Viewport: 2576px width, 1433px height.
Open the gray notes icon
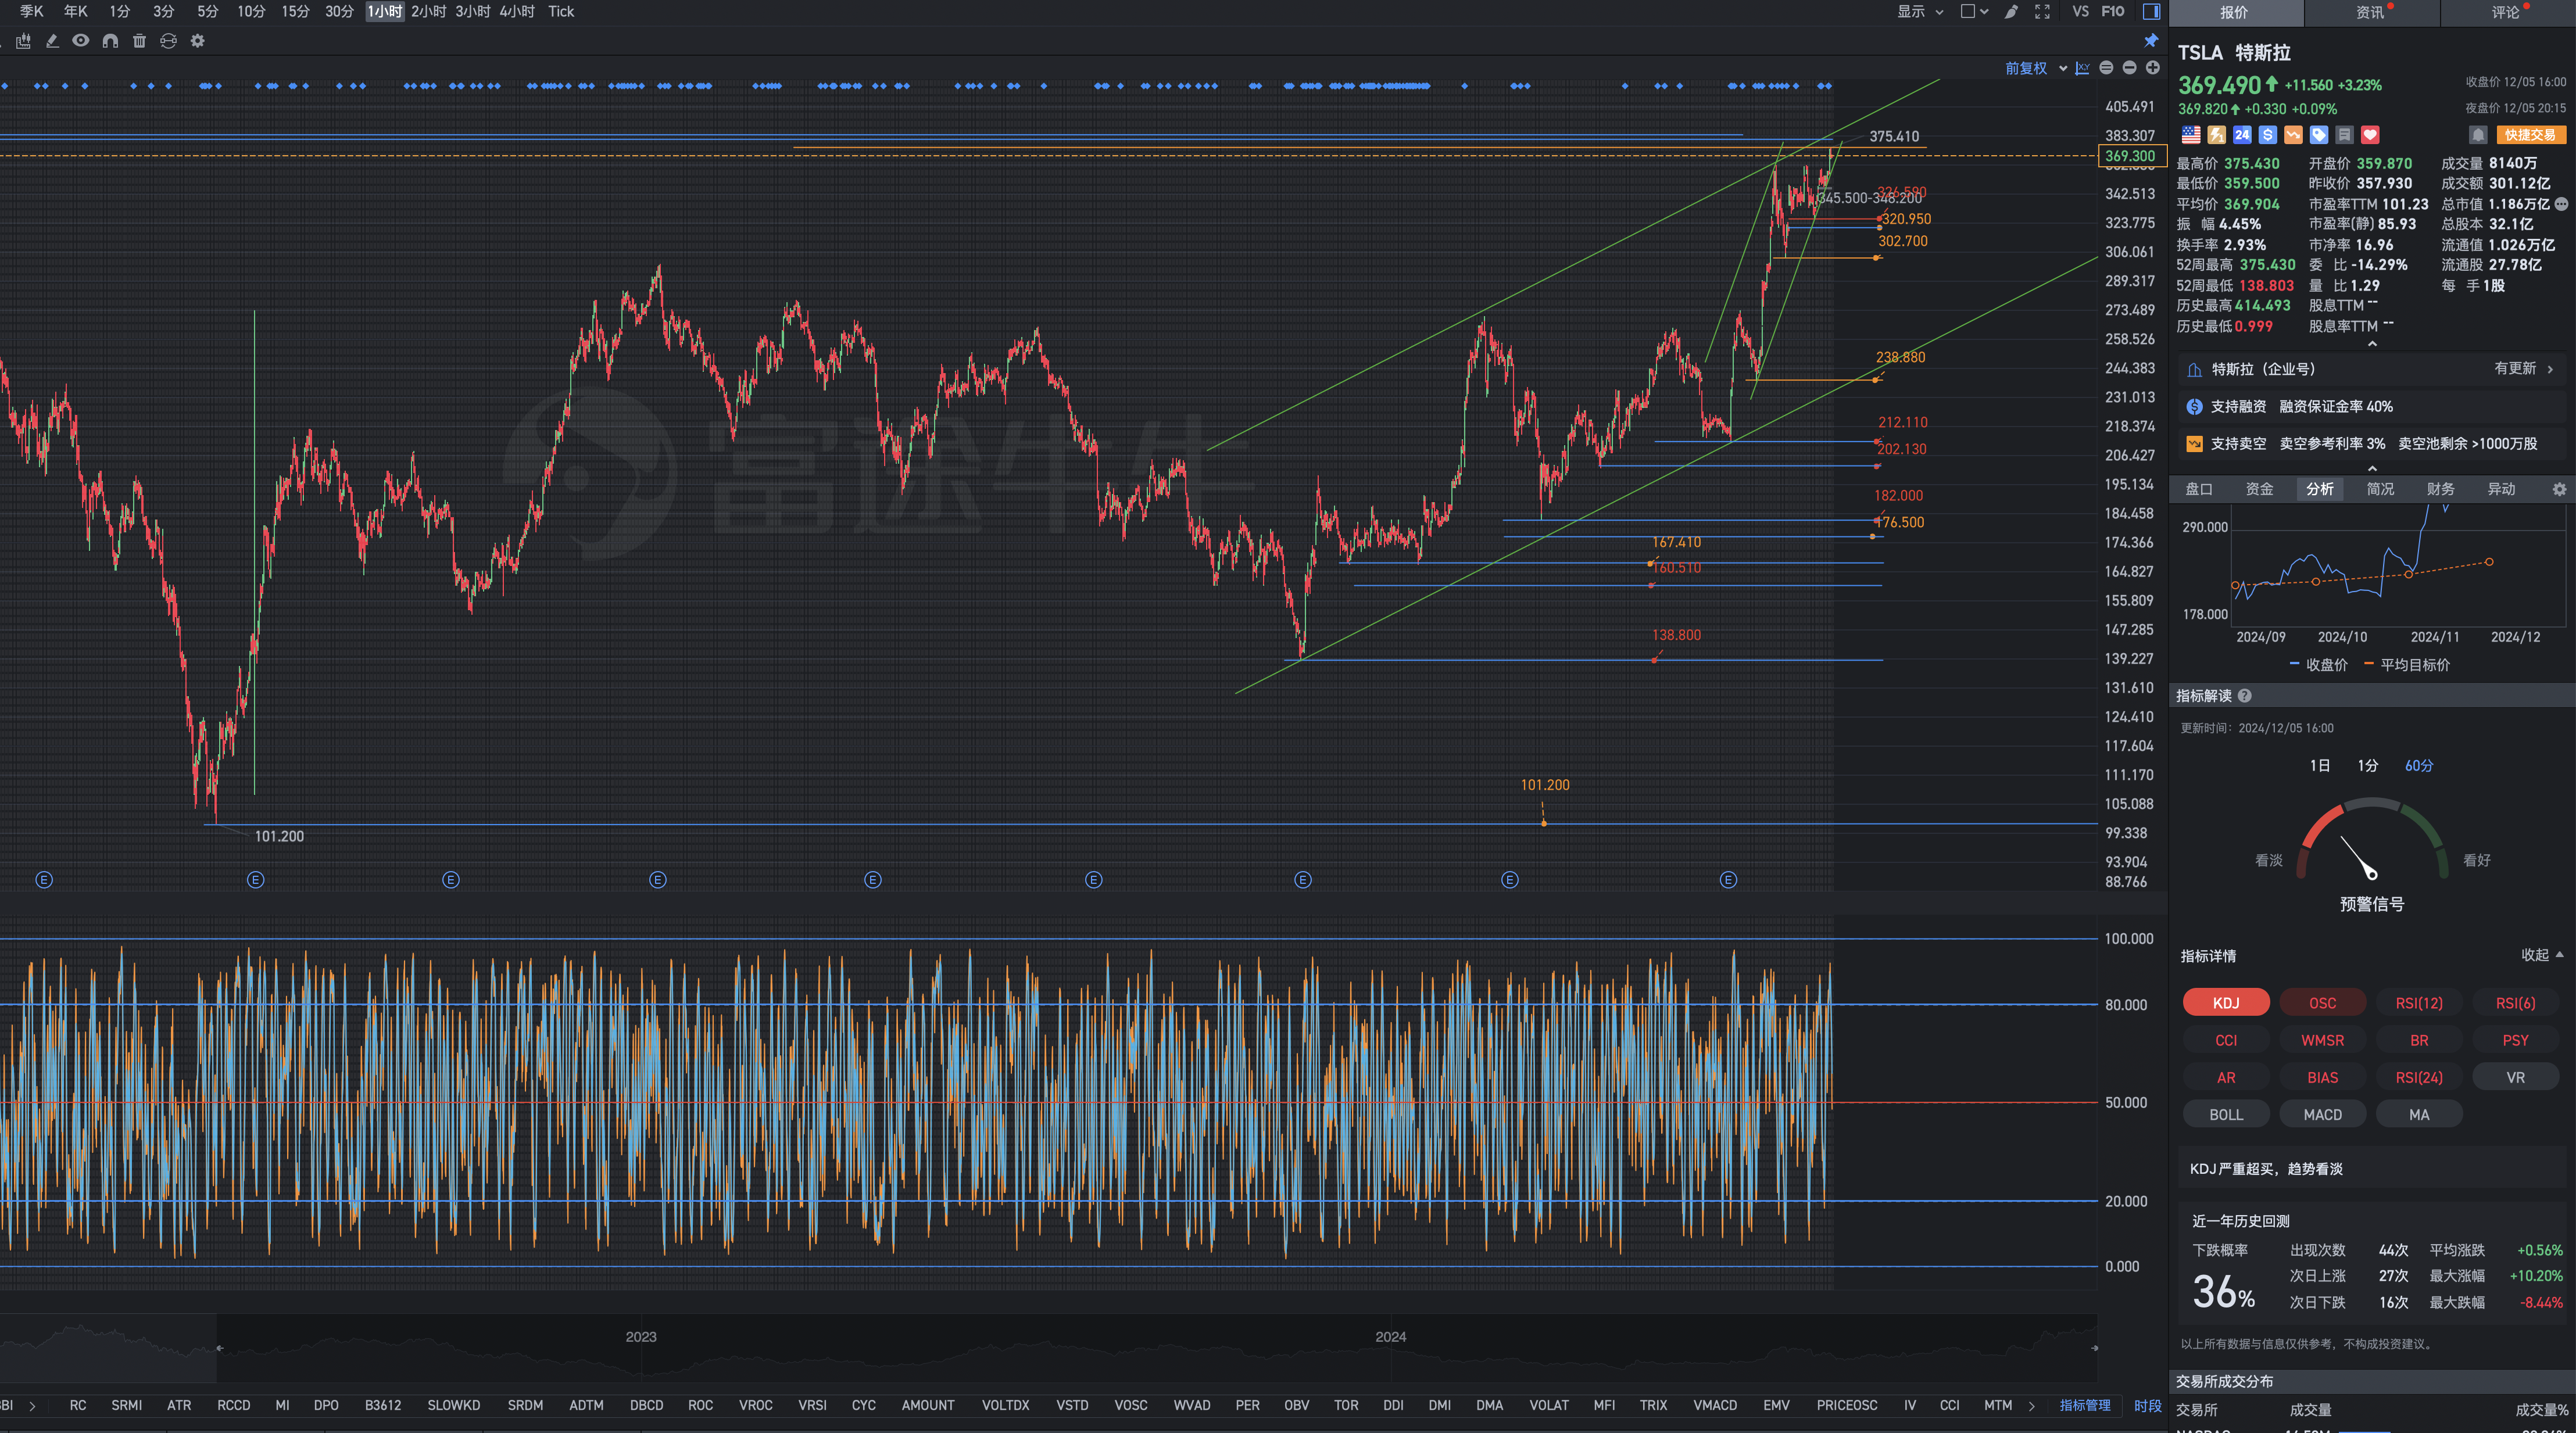pos(2344,135)
